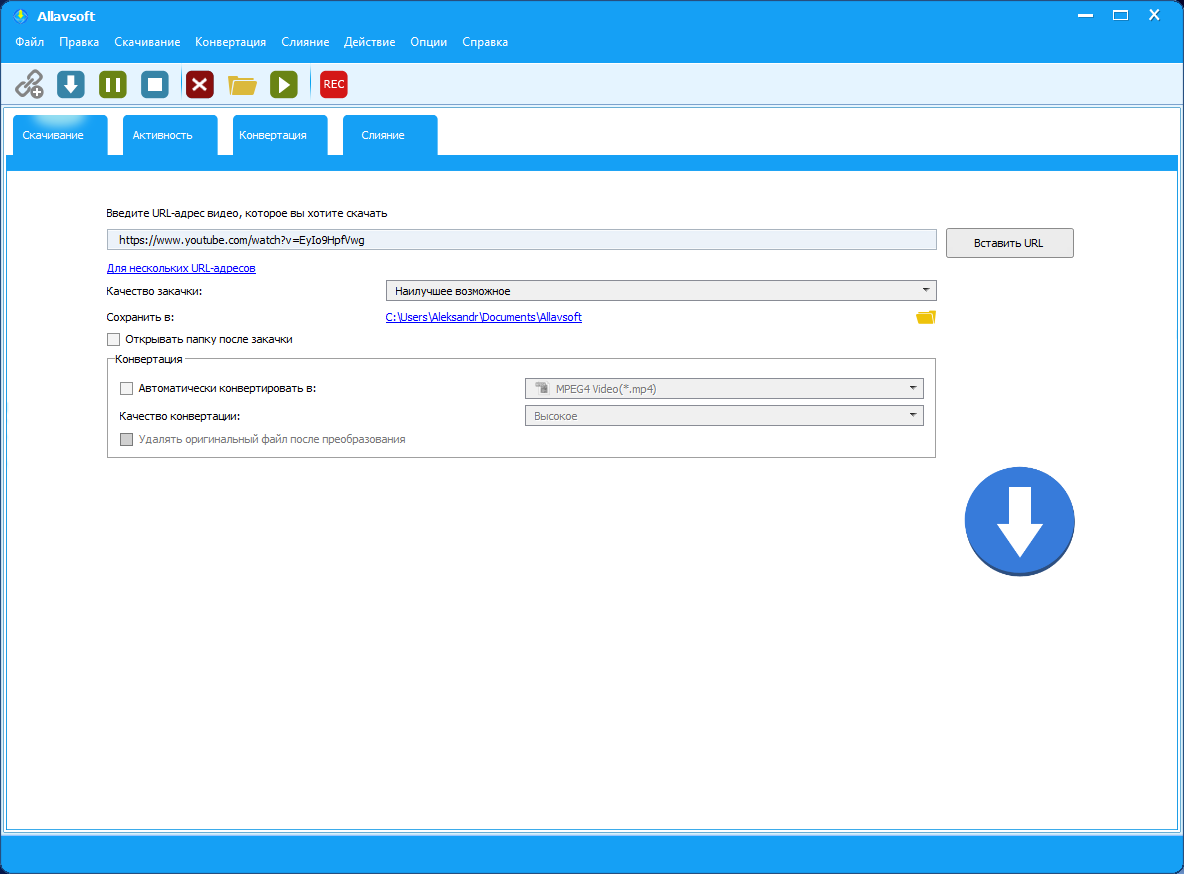
Task: Click the video URL input field
Action: [521, 240]
